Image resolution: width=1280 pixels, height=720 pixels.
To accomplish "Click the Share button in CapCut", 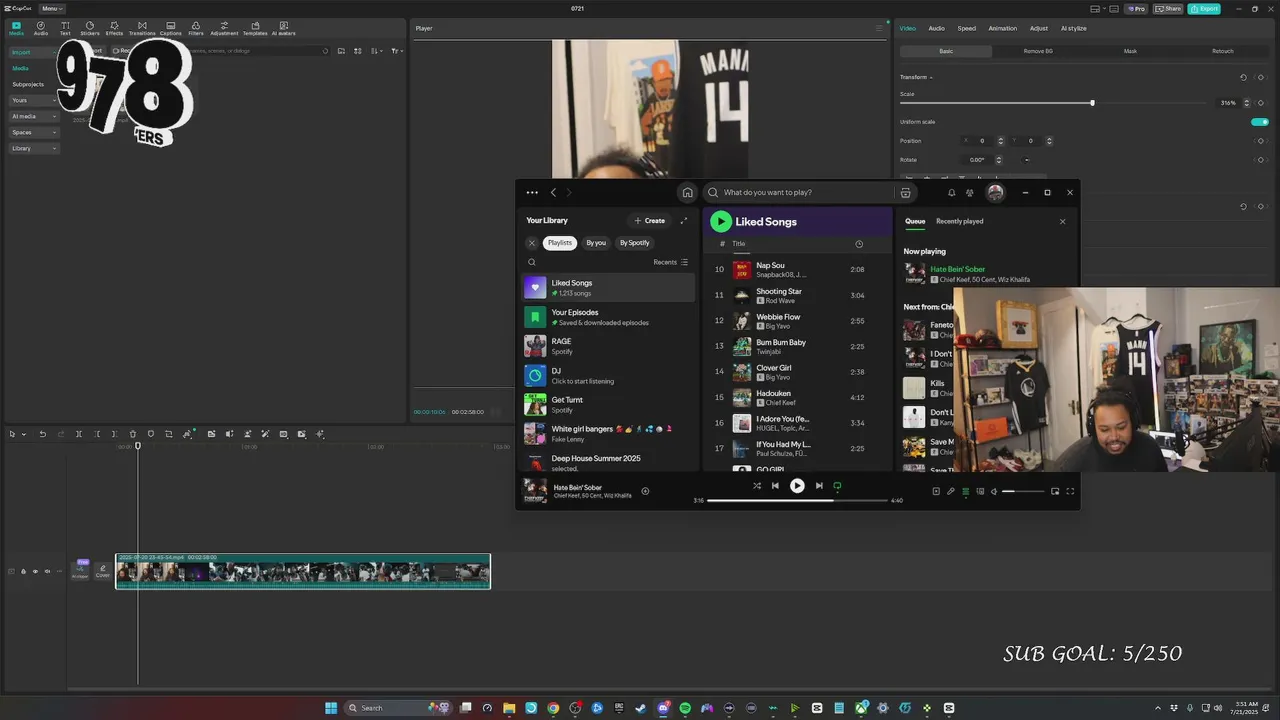I will 1167,8.
